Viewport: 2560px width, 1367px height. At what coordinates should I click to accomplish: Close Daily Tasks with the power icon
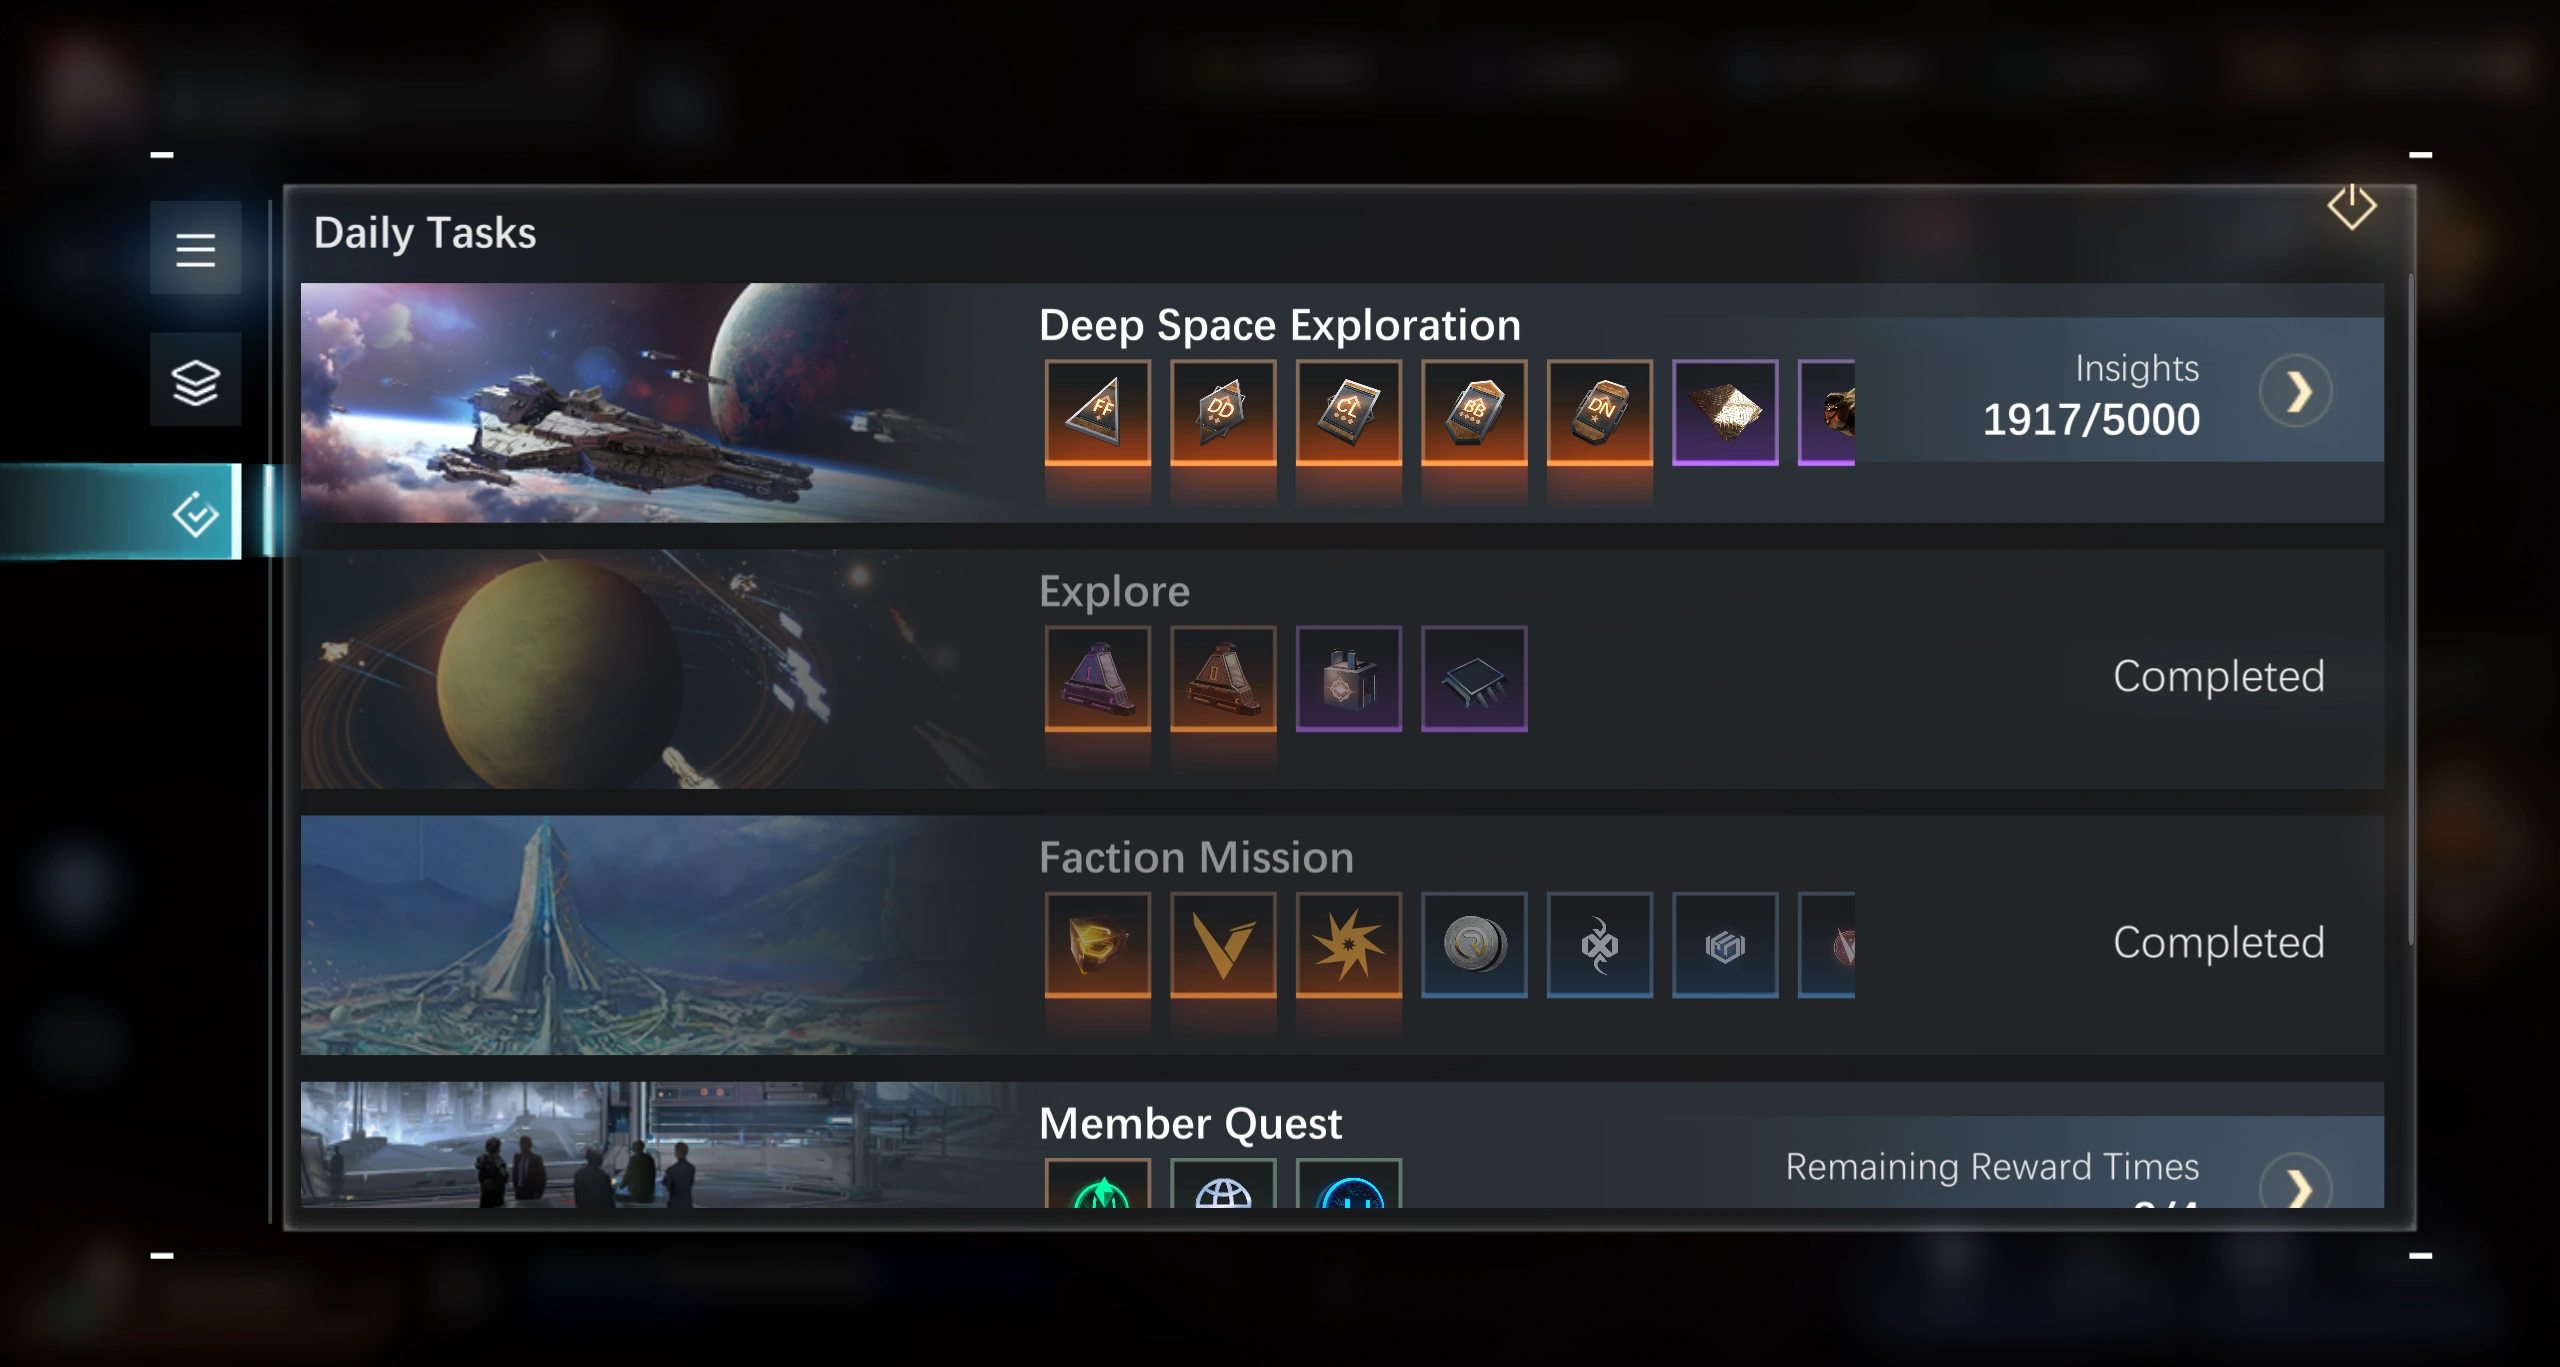[2351, 207]
